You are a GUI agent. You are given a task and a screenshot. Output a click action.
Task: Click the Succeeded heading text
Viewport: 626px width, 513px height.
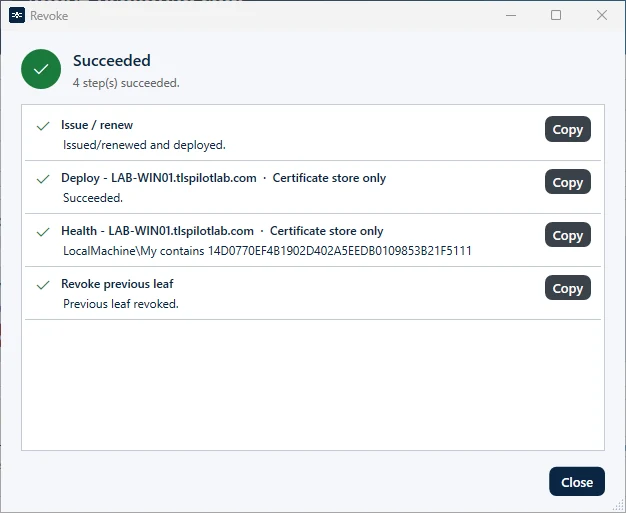pos(112,61)
